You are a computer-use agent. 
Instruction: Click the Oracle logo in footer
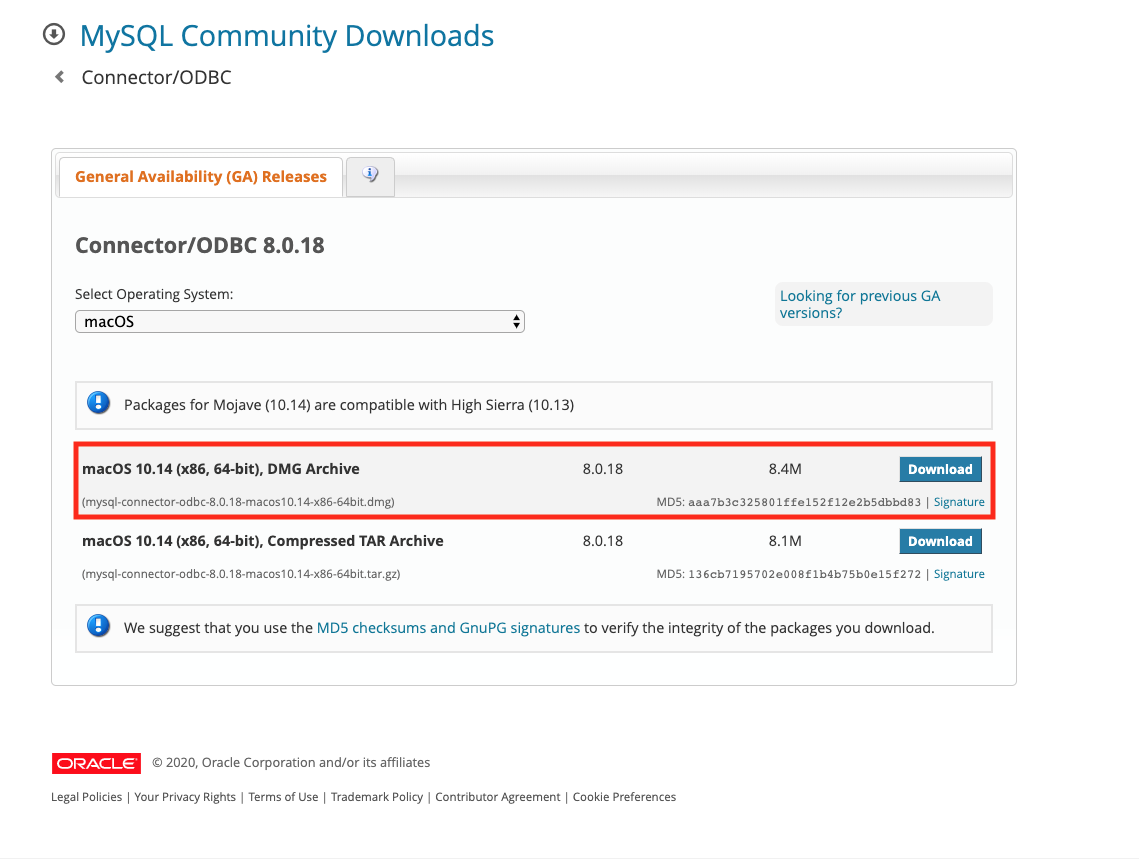(x=96, y=763)
